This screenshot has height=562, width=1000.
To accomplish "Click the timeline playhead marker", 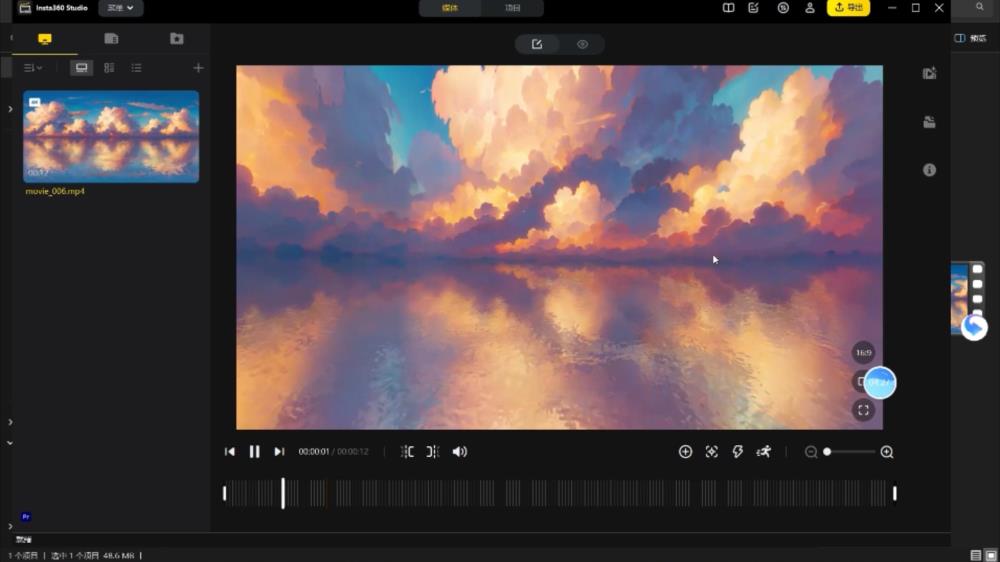I will pos(283,493).
